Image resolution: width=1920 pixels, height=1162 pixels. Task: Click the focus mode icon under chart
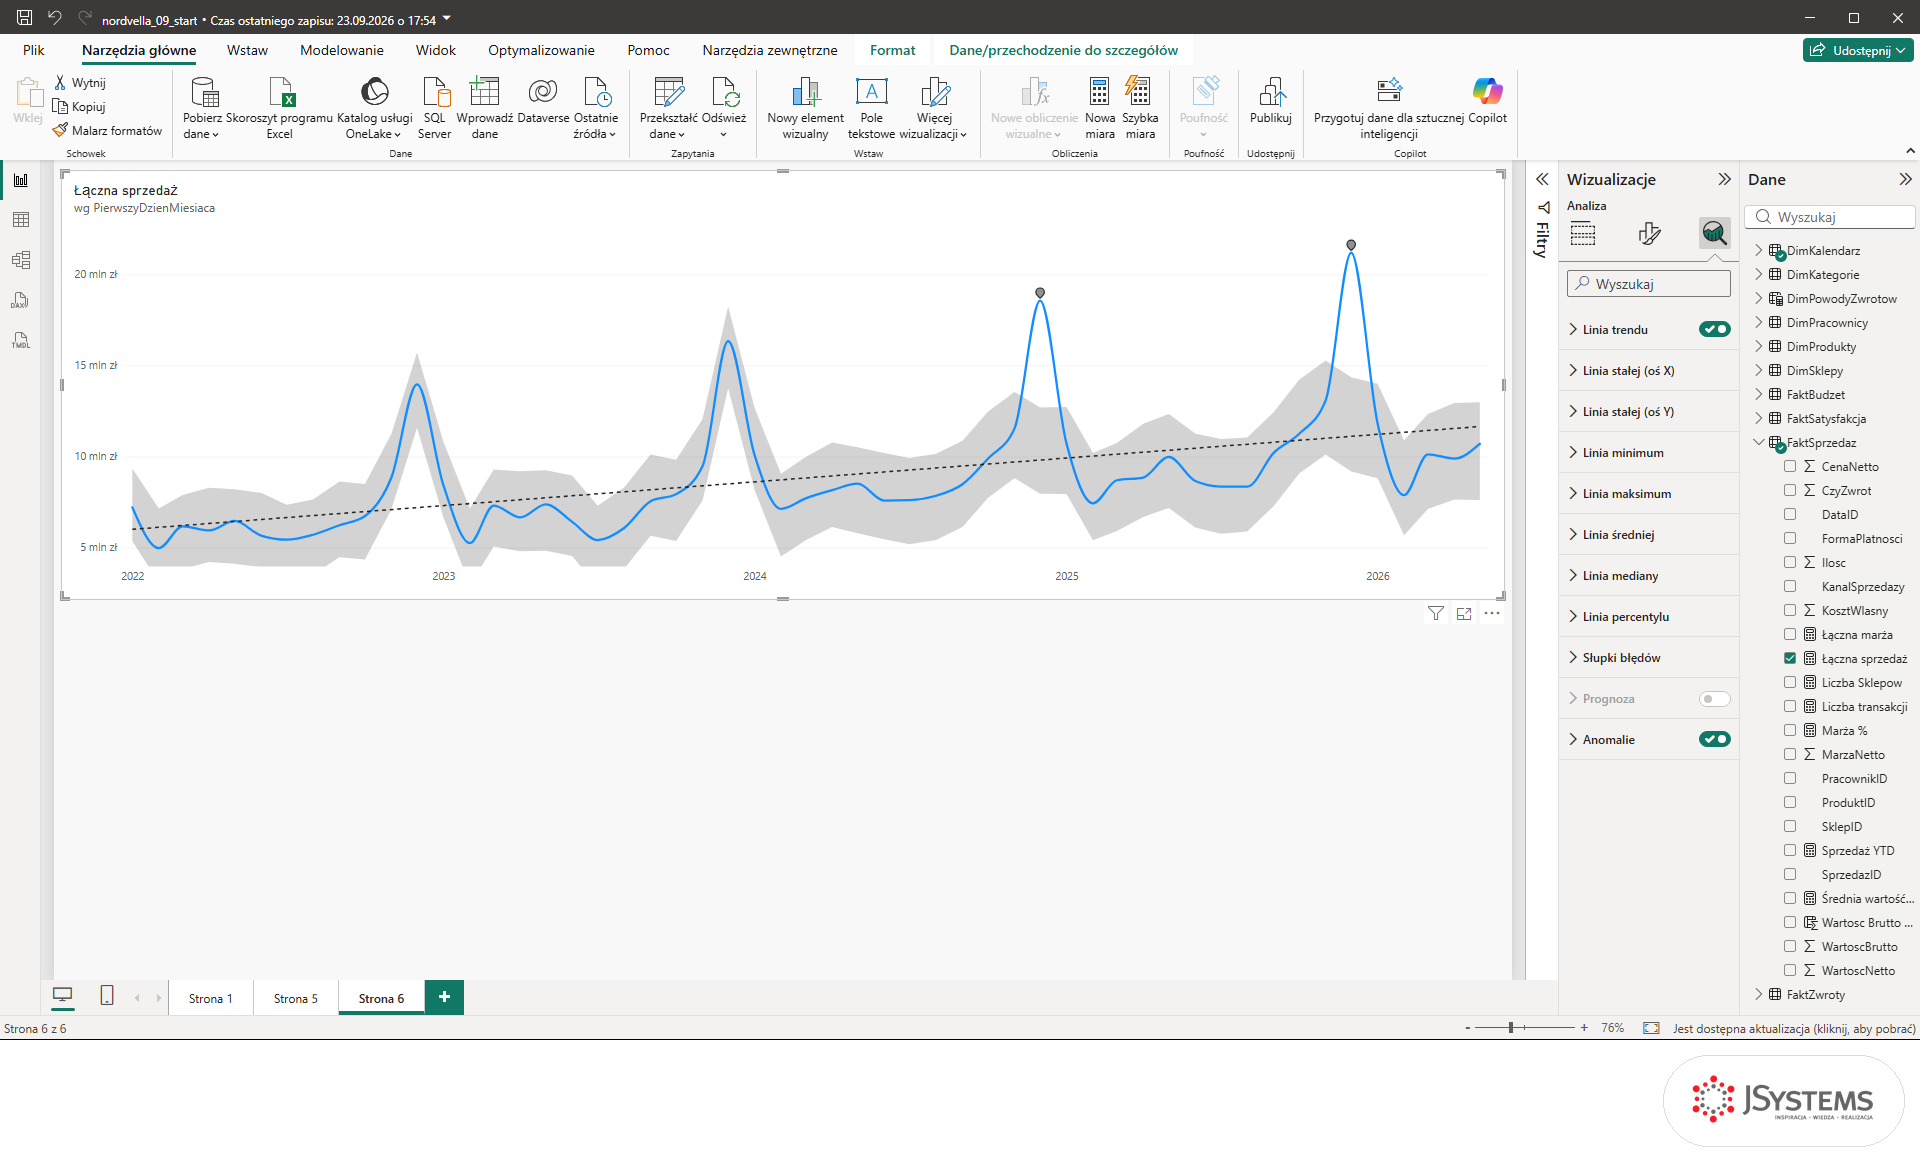[1464, 614]
